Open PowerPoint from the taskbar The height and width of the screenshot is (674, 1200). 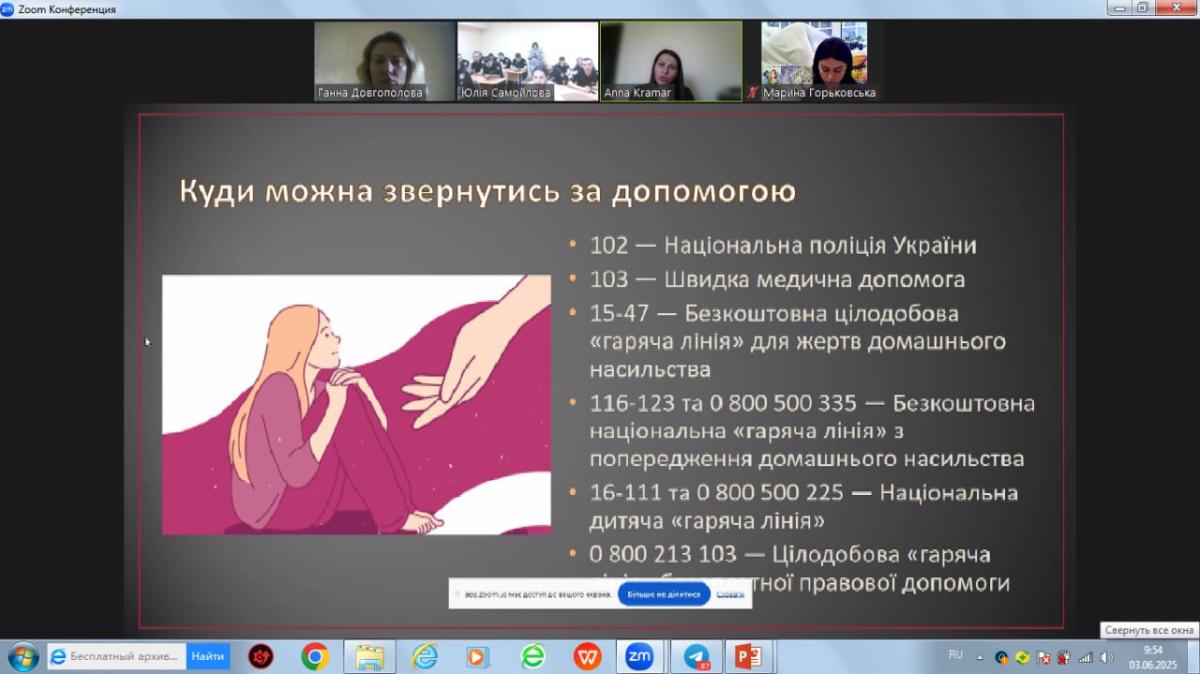point(749,656)
